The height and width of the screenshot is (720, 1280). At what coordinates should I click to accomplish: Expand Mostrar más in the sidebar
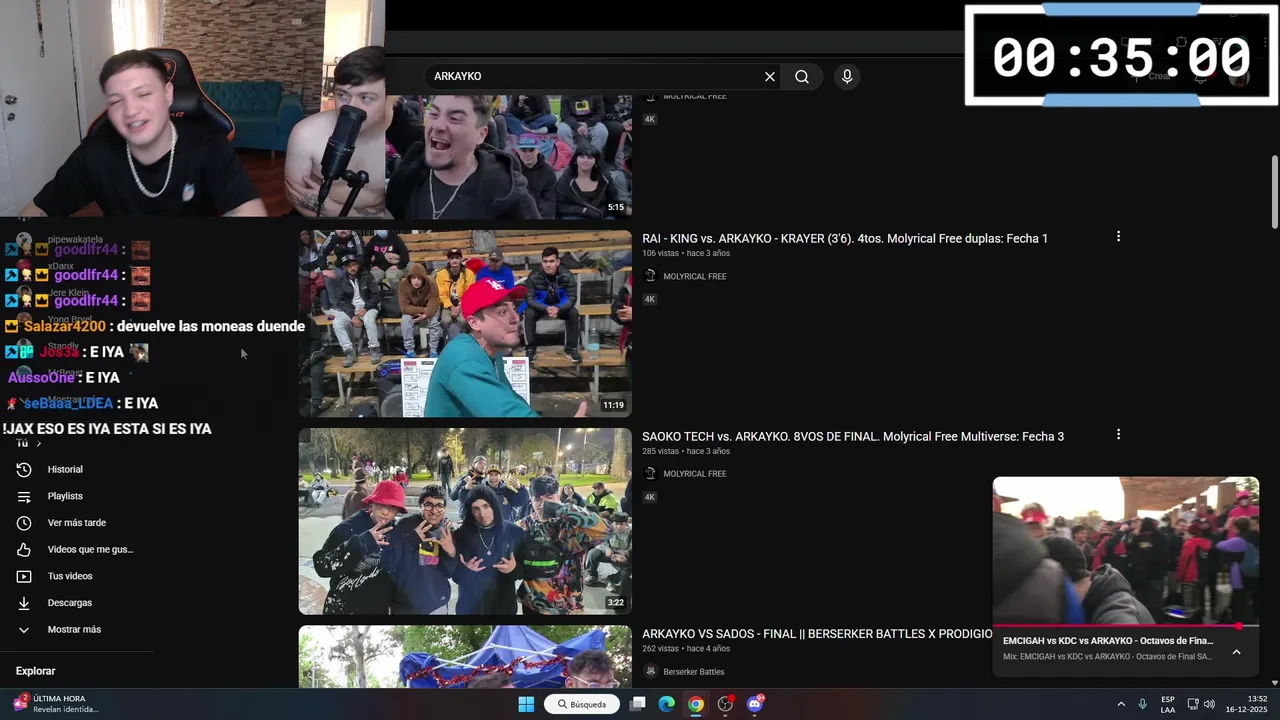(74, 629)
